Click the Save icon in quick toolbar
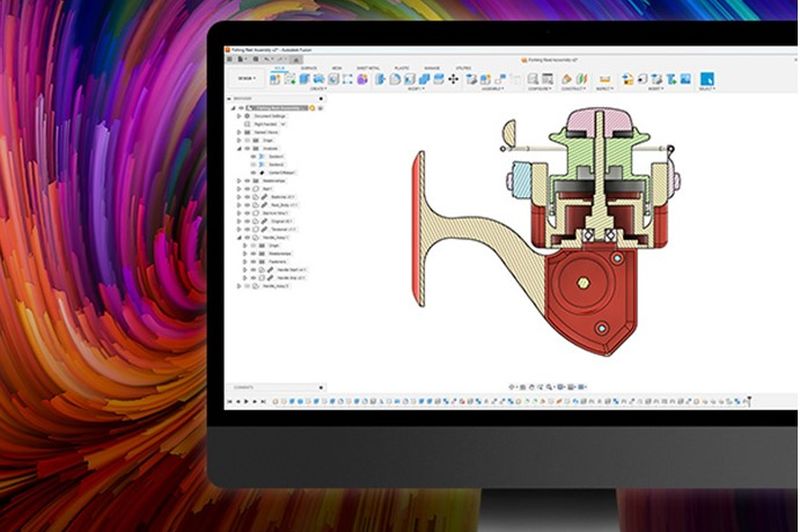This screenshot has height=532, width=800. point(256,59)
